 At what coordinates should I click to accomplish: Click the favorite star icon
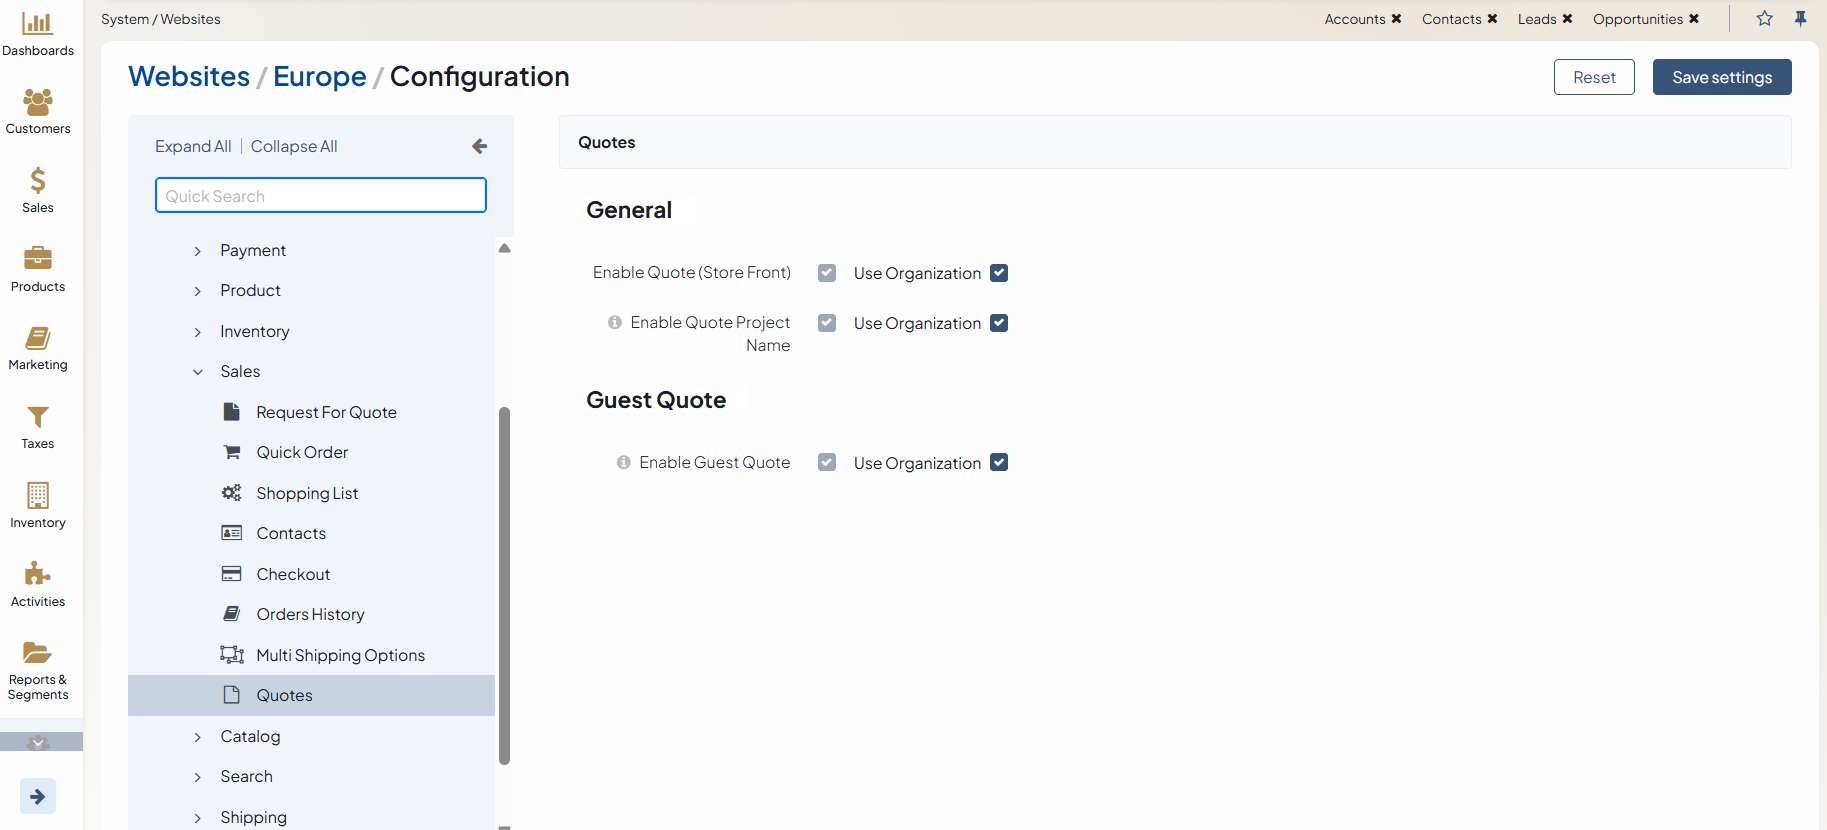[x=1765, y=19]
